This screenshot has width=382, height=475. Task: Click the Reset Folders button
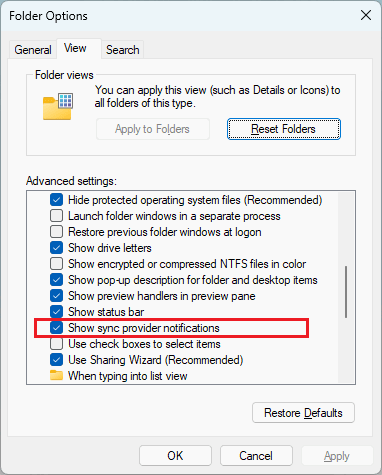(284, 129)
